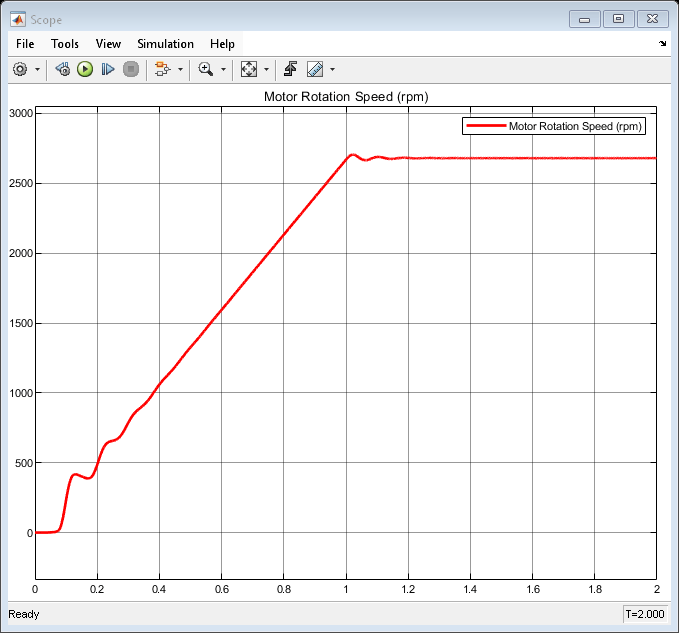This screenshot has width=679, height=633.
Task: Click Scale Axes Limits icon
Action: point(249,69)
